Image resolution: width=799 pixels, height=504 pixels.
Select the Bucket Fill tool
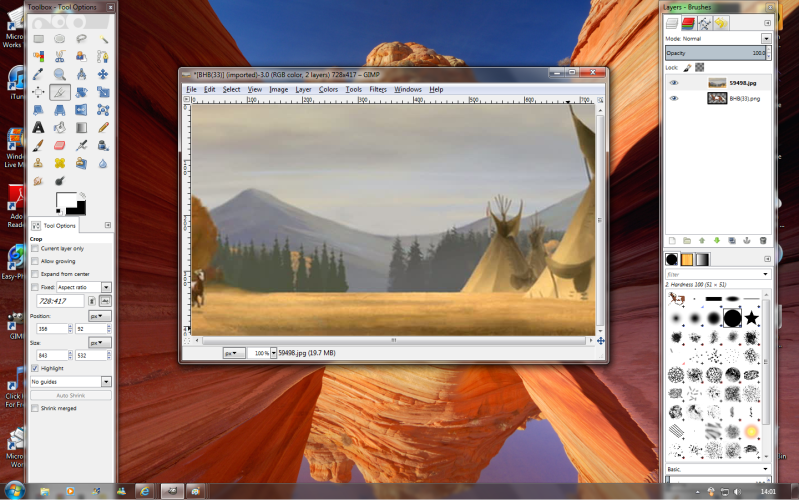pos(60,127)
